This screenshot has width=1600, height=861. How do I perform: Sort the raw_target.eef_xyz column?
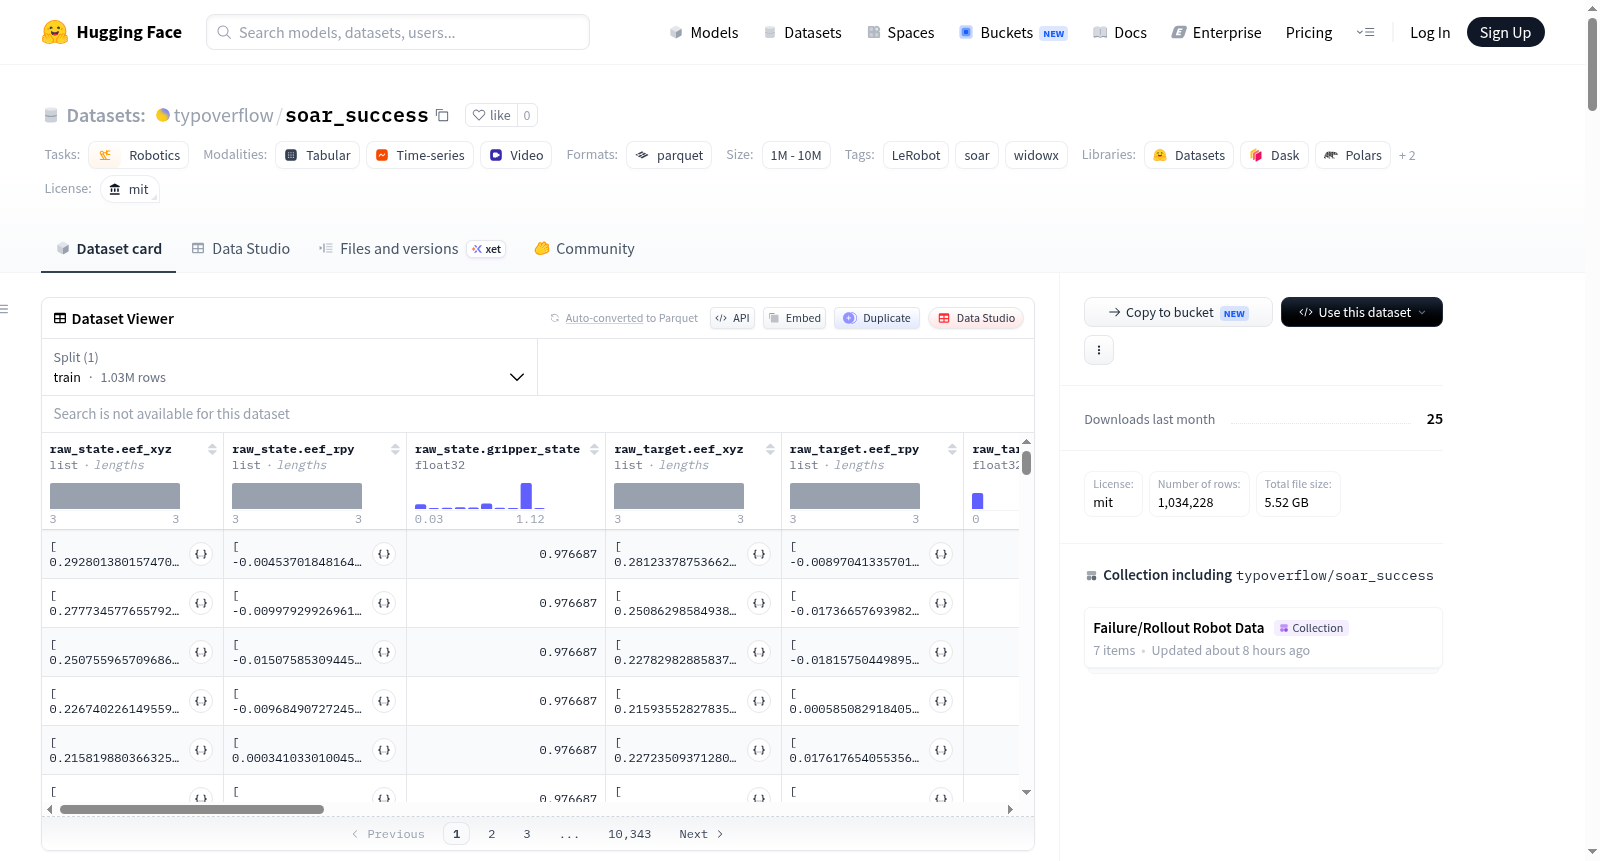[770, 449]
